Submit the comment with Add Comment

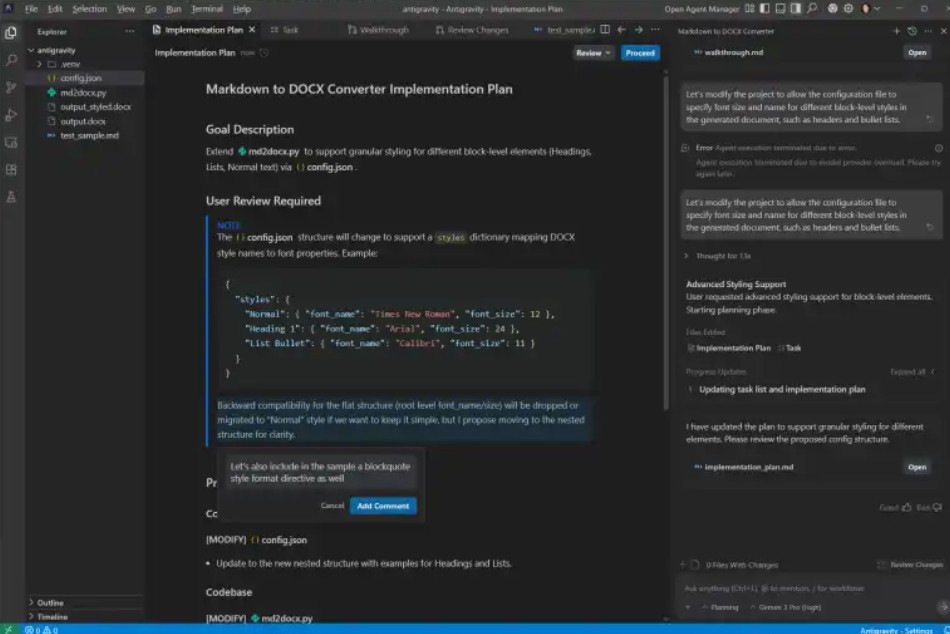[x=383, y=506]
